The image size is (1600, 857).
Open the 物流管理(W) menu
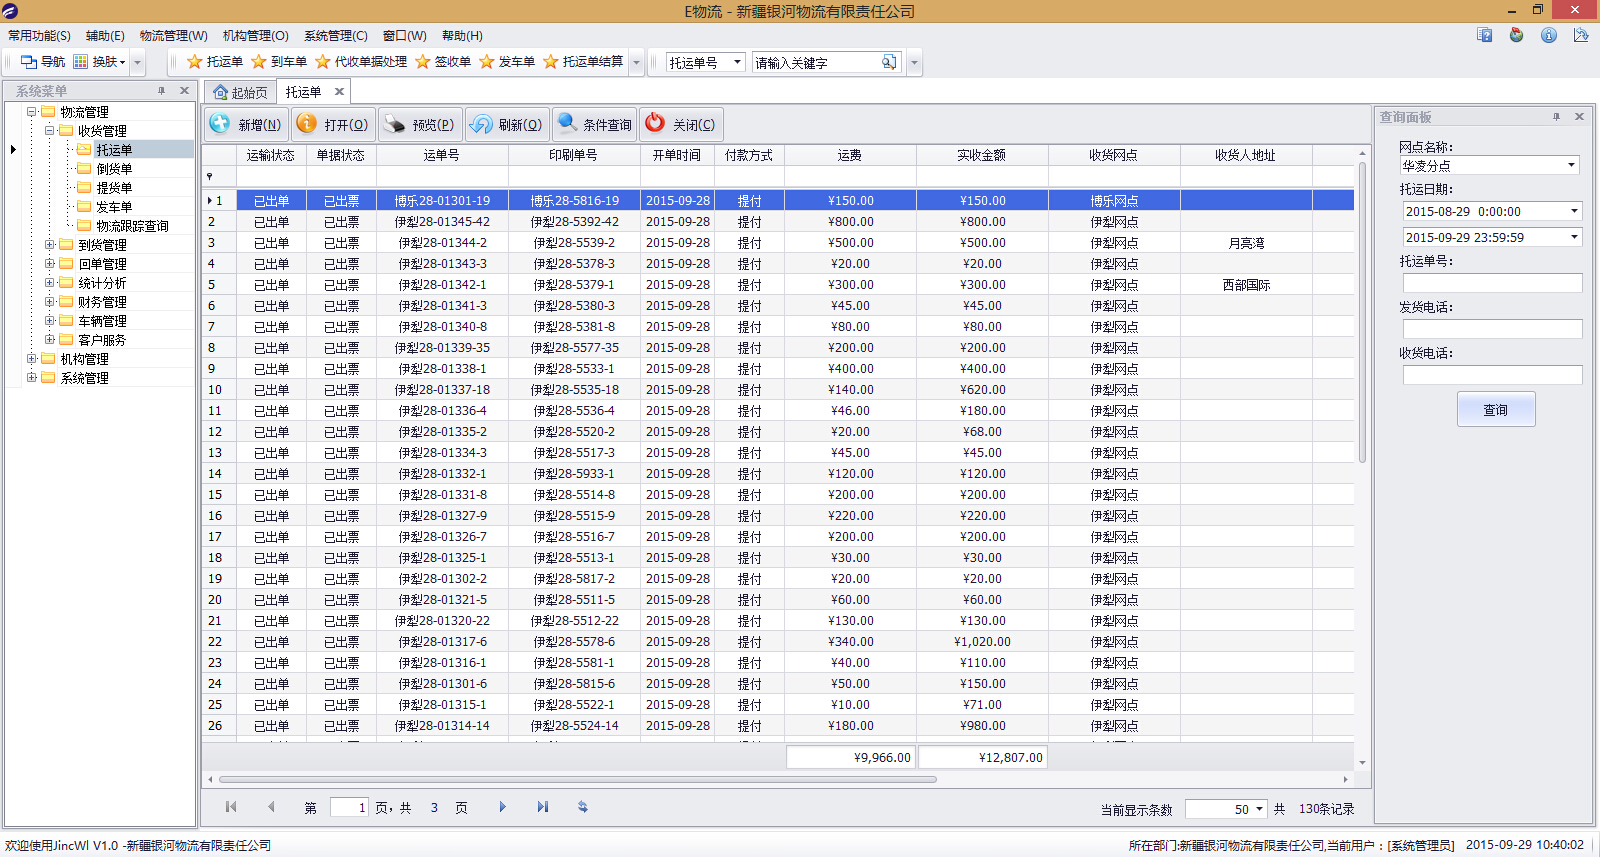173,36
